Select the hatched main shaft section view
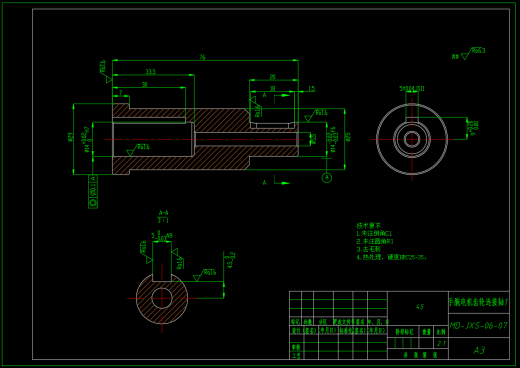The width and height of the screenshot is (520, 368). (205, 139)
